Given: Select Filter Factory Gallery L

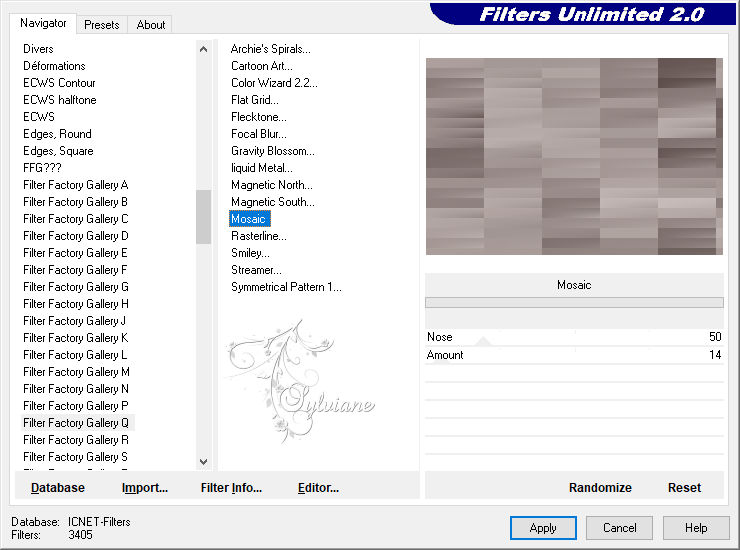Looking at the screenshot, I should click(75, 355).
